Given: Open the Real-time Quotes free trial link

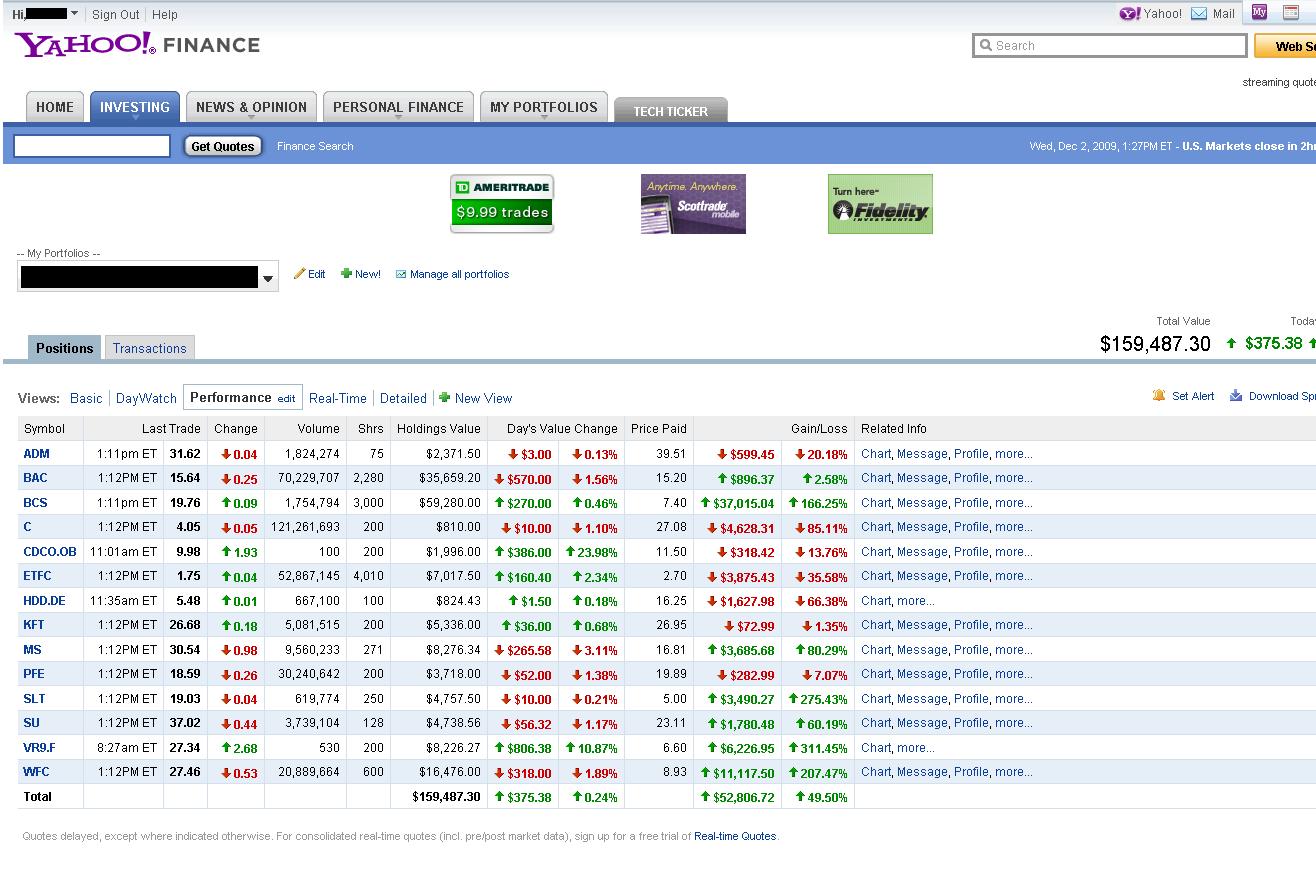Looking at the screenshot, I should point(735,836).
